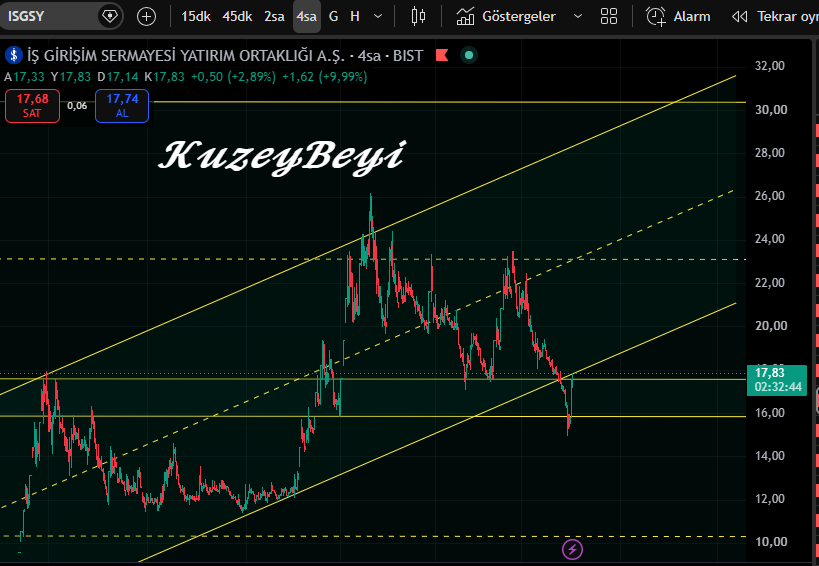Screen dimensions: 819x566
Task: Switch to the 2sa timeframe
Action: (274, 17)
